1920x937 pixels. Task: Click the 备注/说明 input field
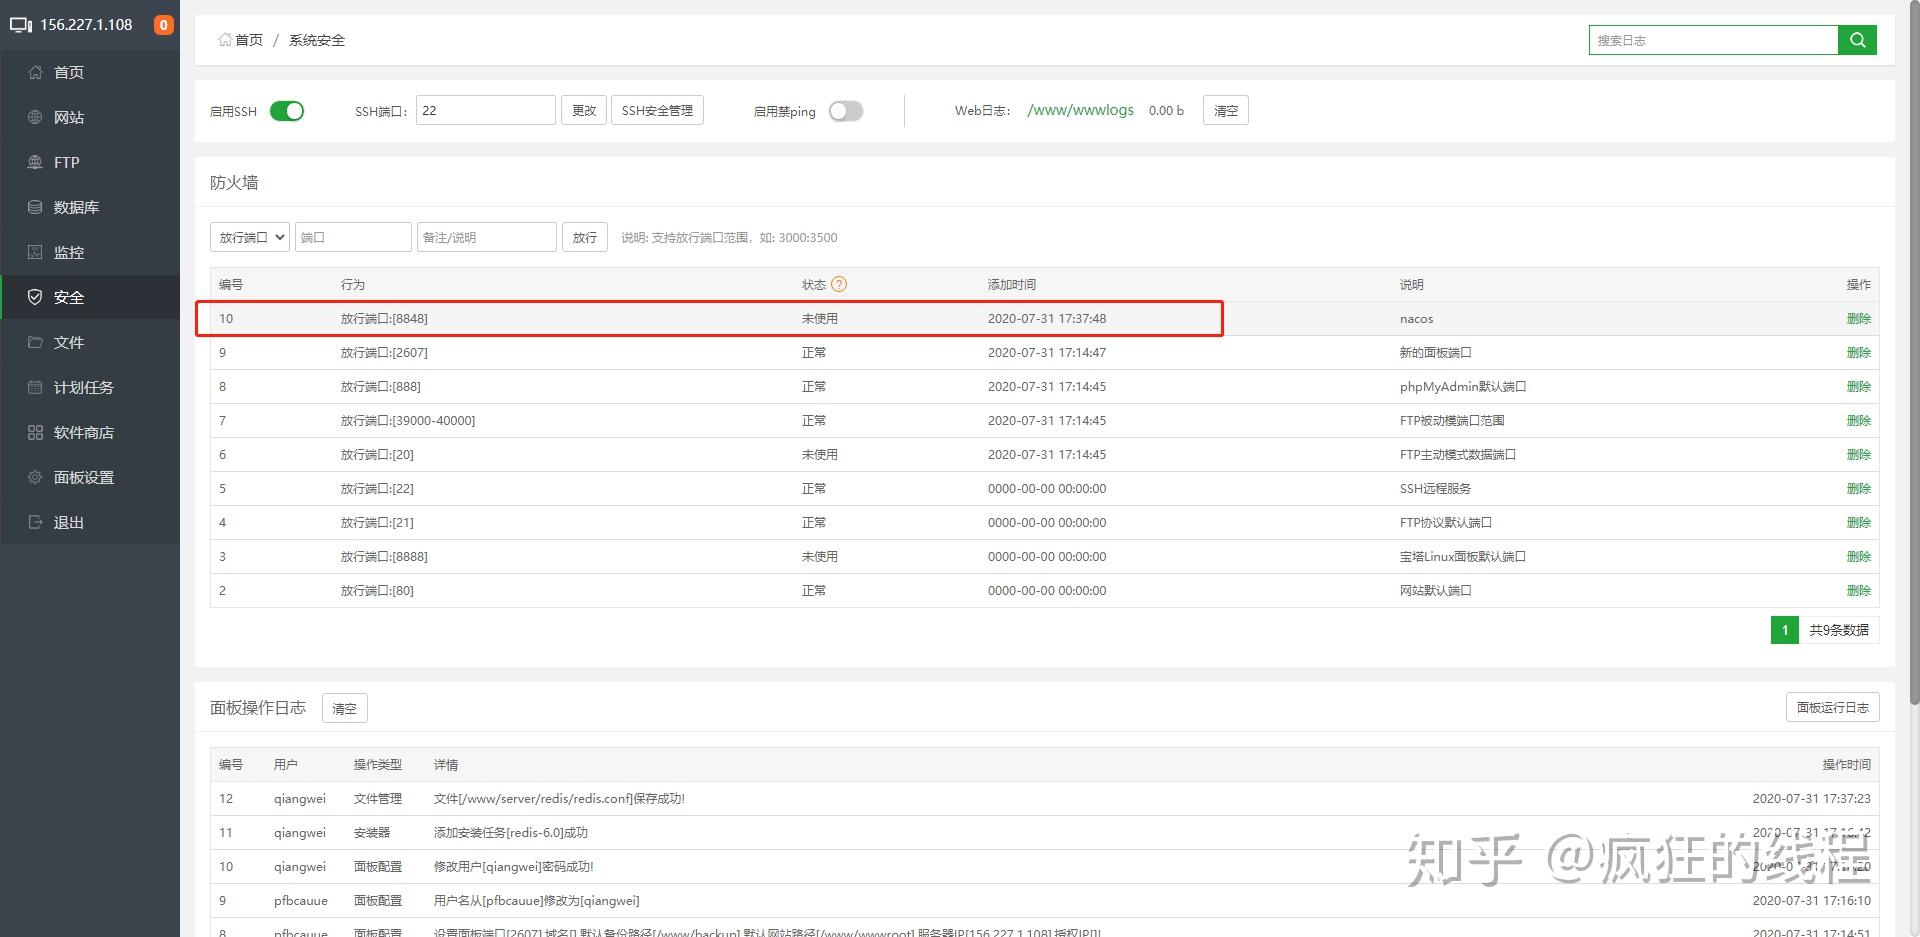486,237
